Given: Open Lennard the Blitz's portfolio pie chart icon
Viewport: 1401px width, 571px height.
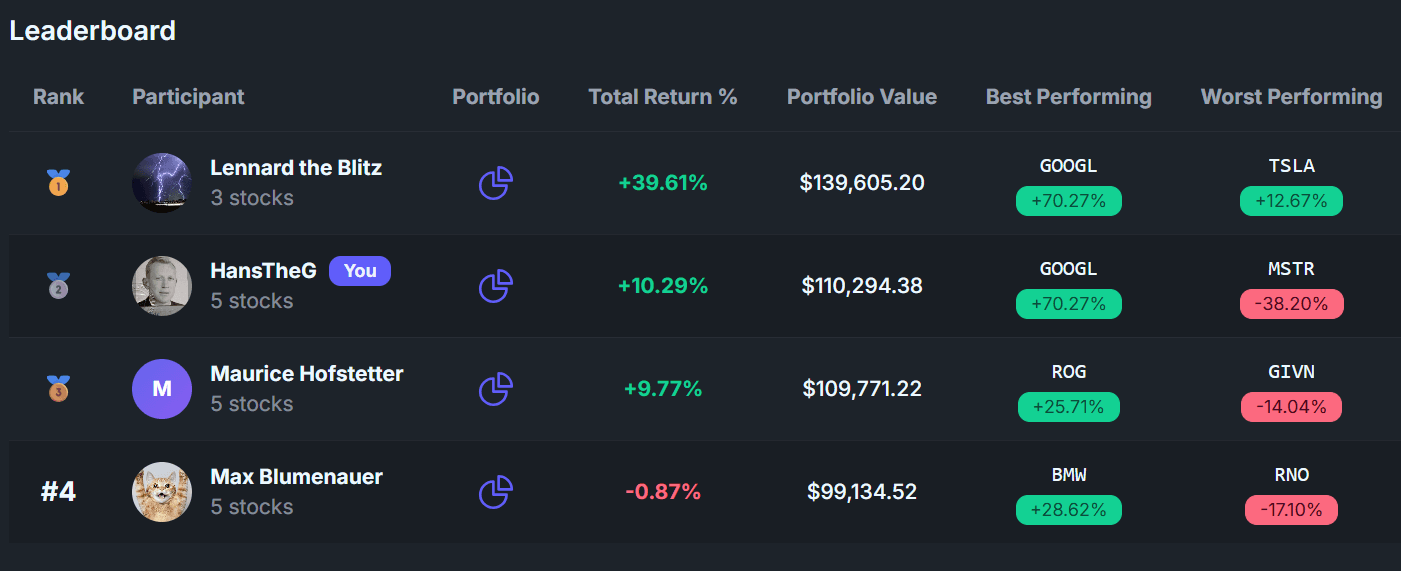Looking at the screenshot, I should [495, 183].
